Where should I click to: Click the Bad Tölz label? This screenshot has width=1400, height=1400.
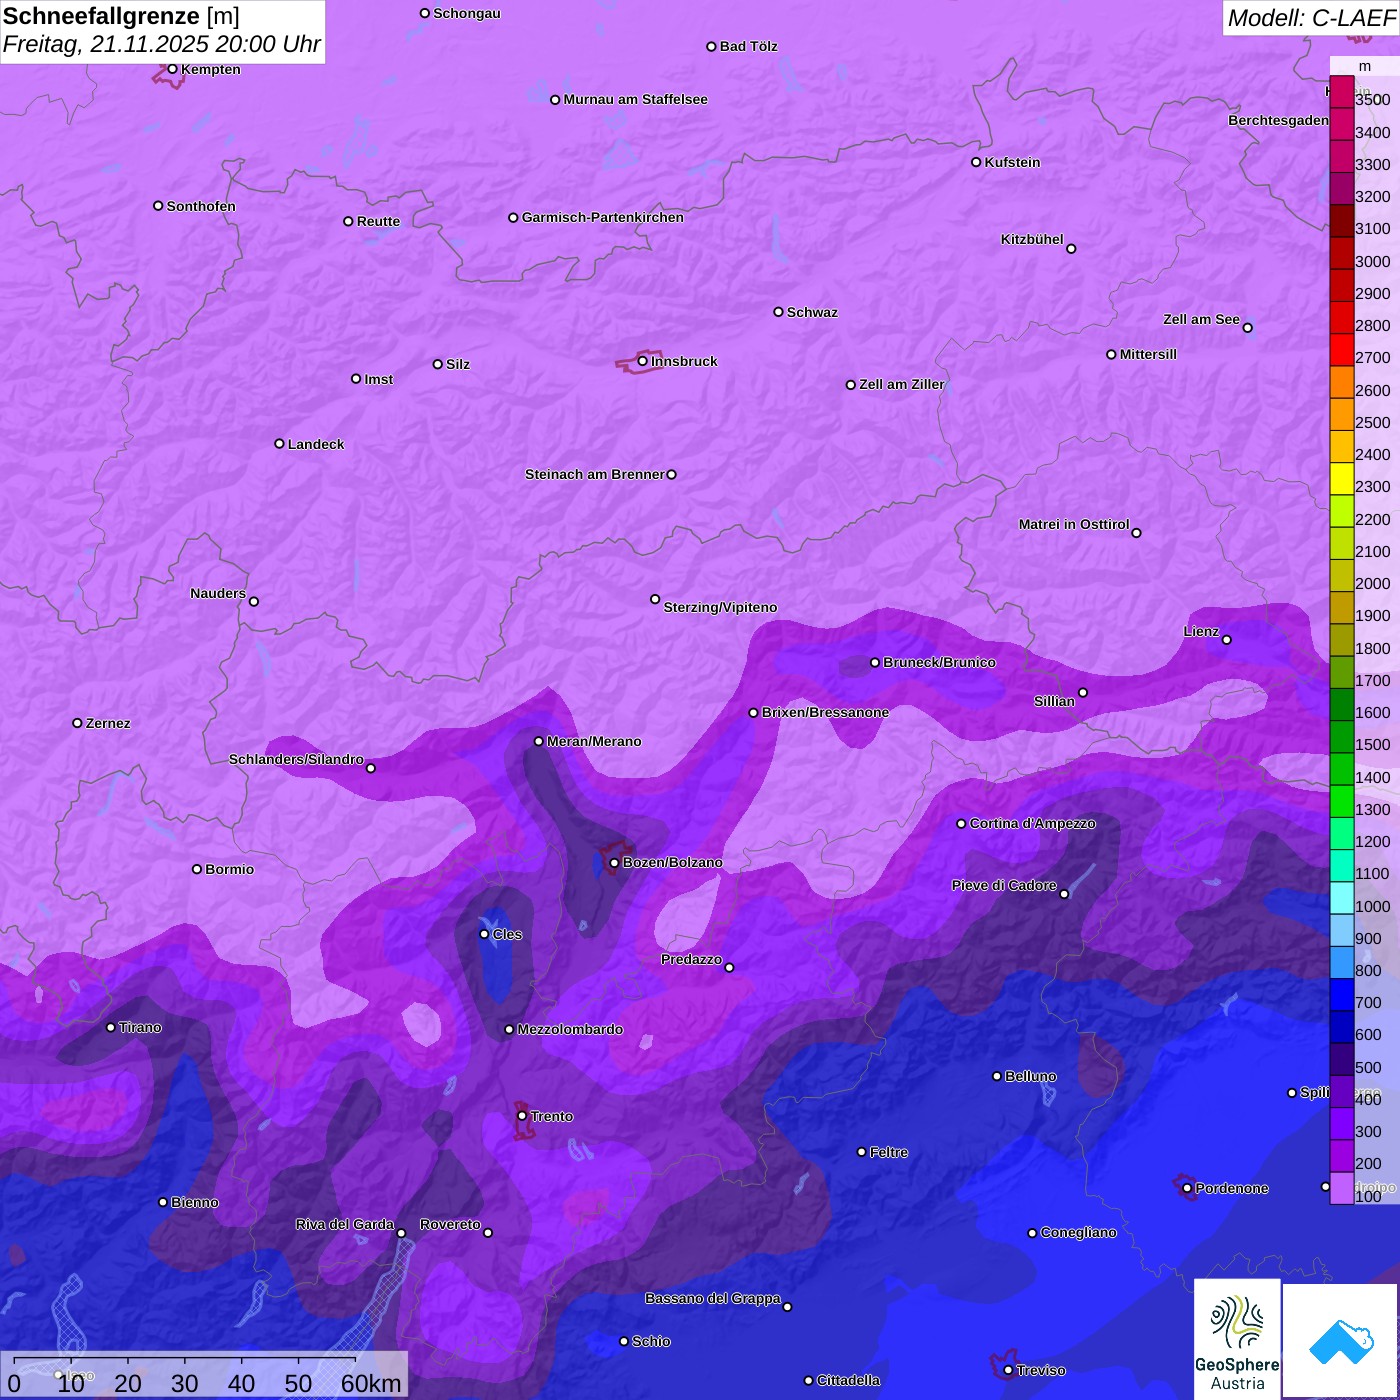coord(748,46)
